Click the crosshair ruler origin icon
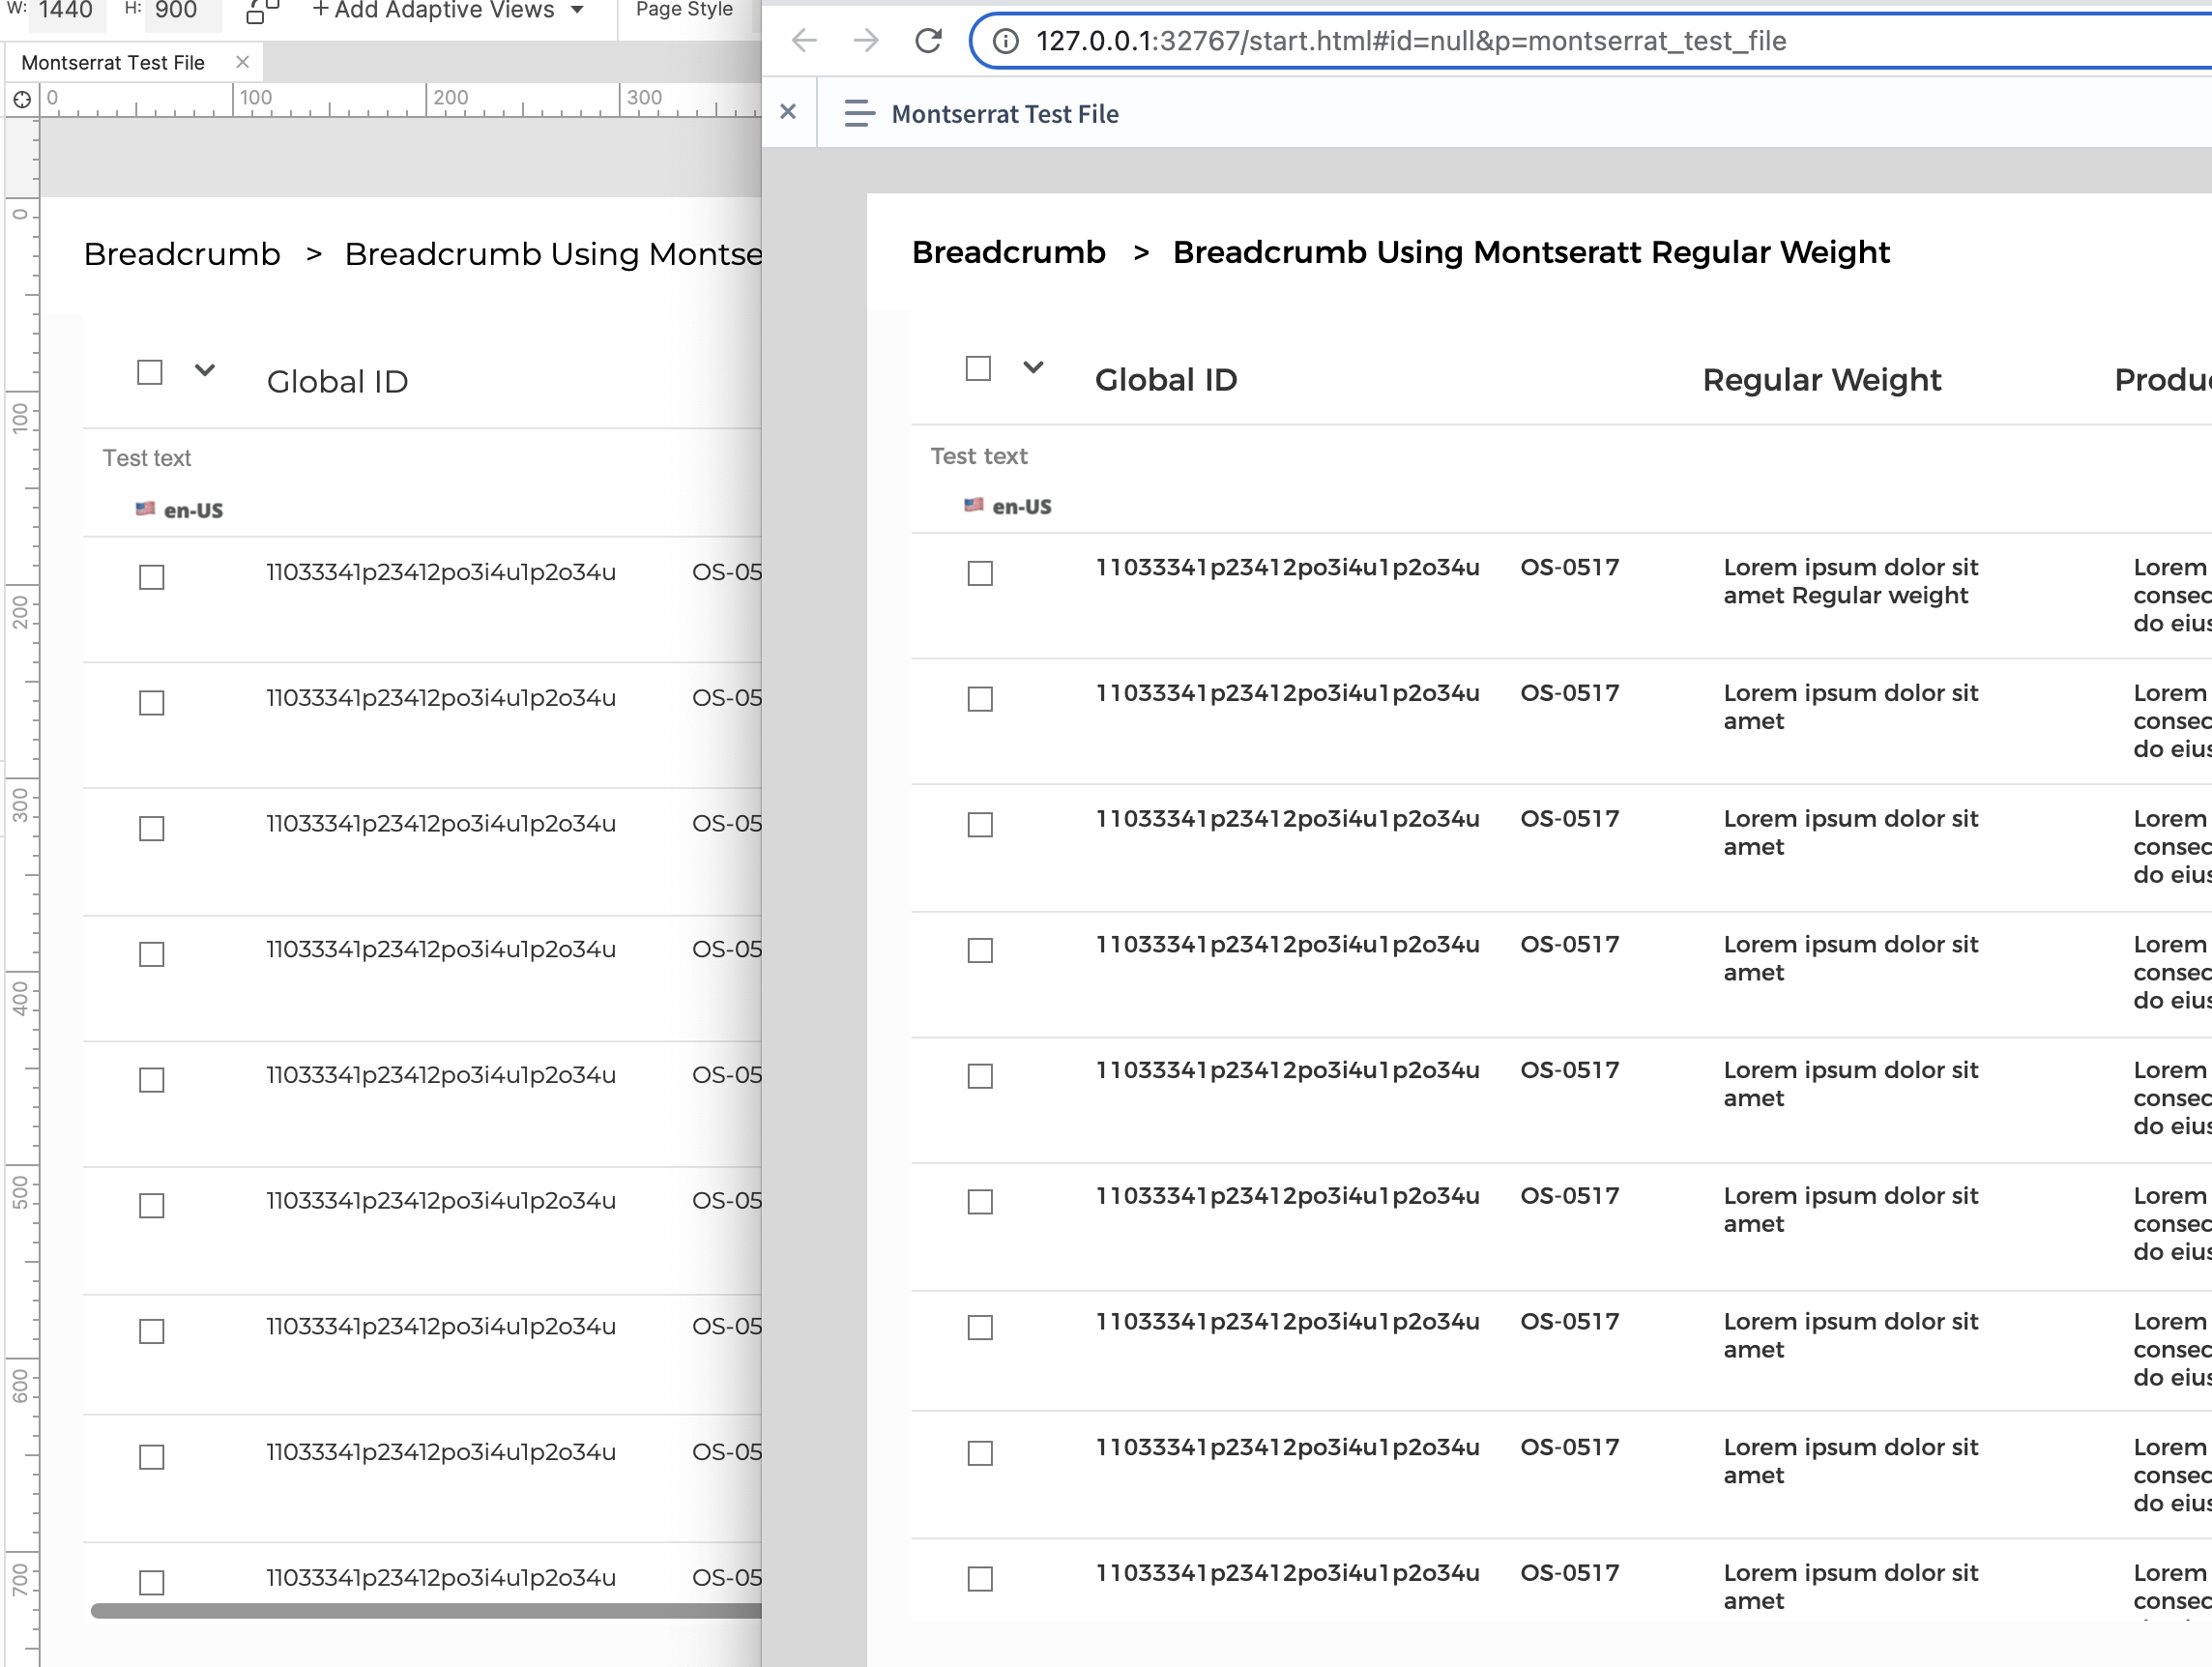 [x=21, y=99]
